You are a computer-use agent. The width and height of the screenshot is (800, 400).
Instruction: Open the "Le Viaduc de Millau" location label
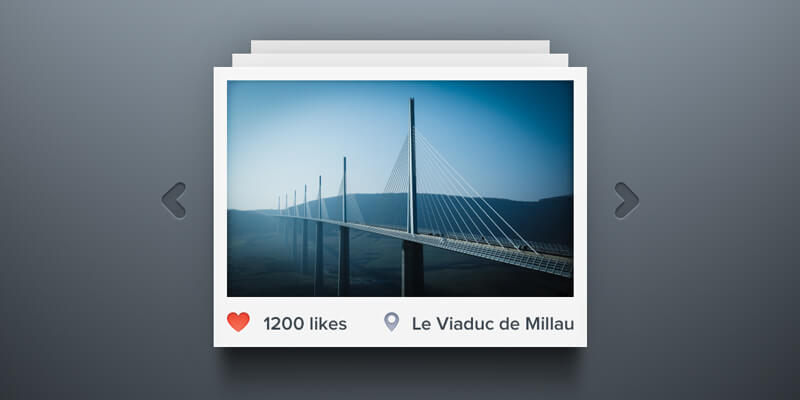pyautogui.click(x=493, y=324)
